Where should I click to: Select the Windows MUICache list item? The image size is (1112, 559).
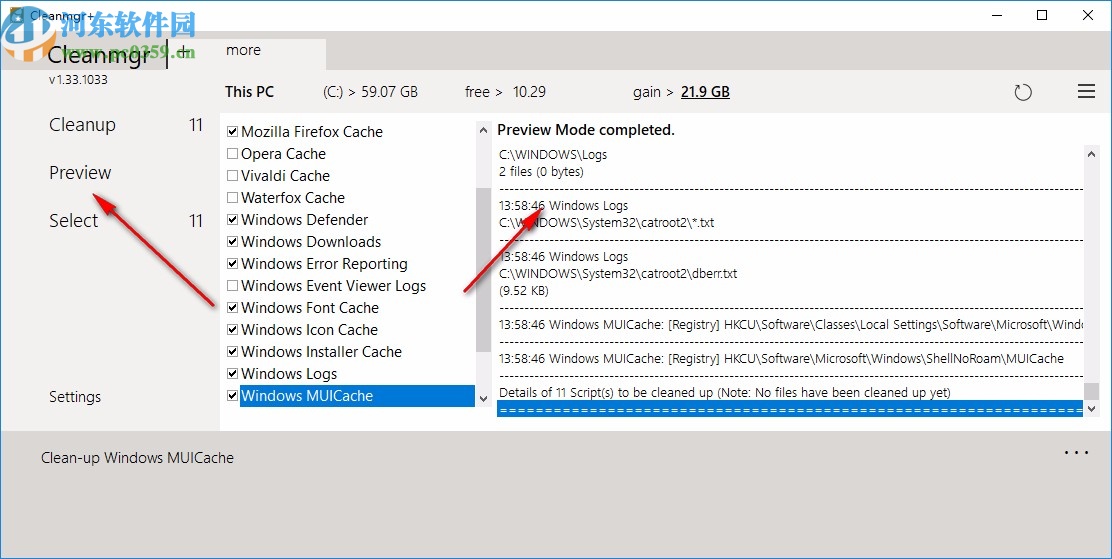[357, 396]
